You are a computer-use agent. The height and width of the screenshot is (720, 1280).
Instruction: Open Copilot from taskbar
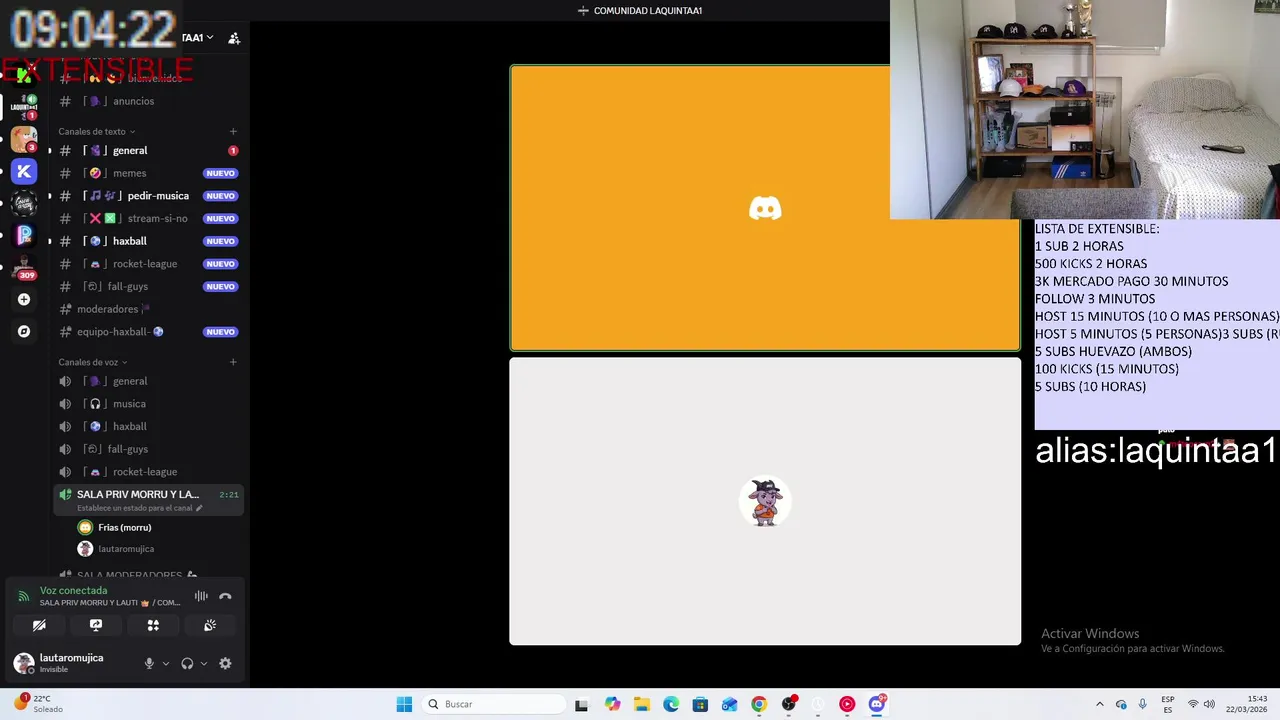pos(612,704)
